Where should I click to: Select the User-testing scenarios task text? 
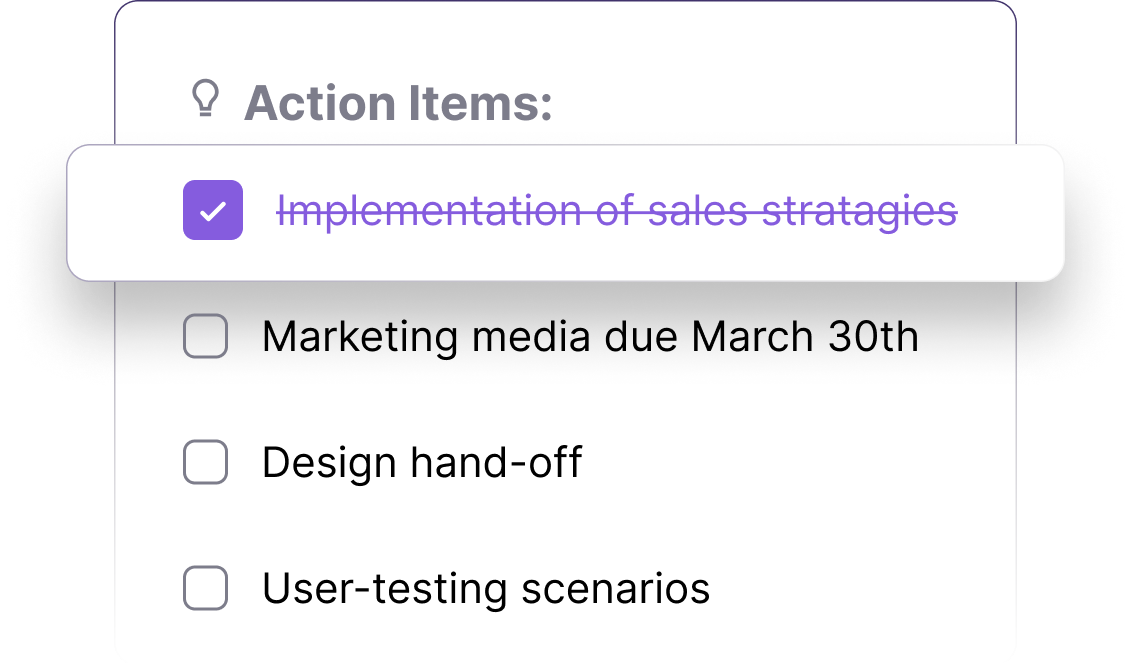(x=486, y=588)
